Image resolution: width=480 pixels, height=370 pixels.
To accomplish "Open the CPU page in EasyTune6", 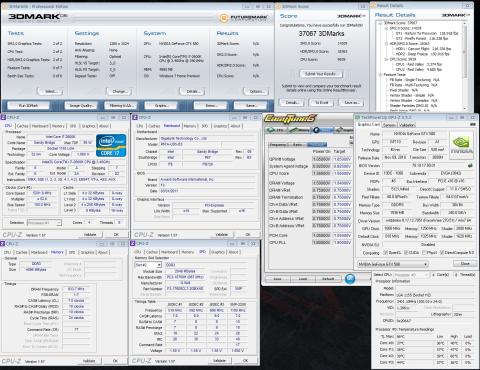I will [275, 130].
